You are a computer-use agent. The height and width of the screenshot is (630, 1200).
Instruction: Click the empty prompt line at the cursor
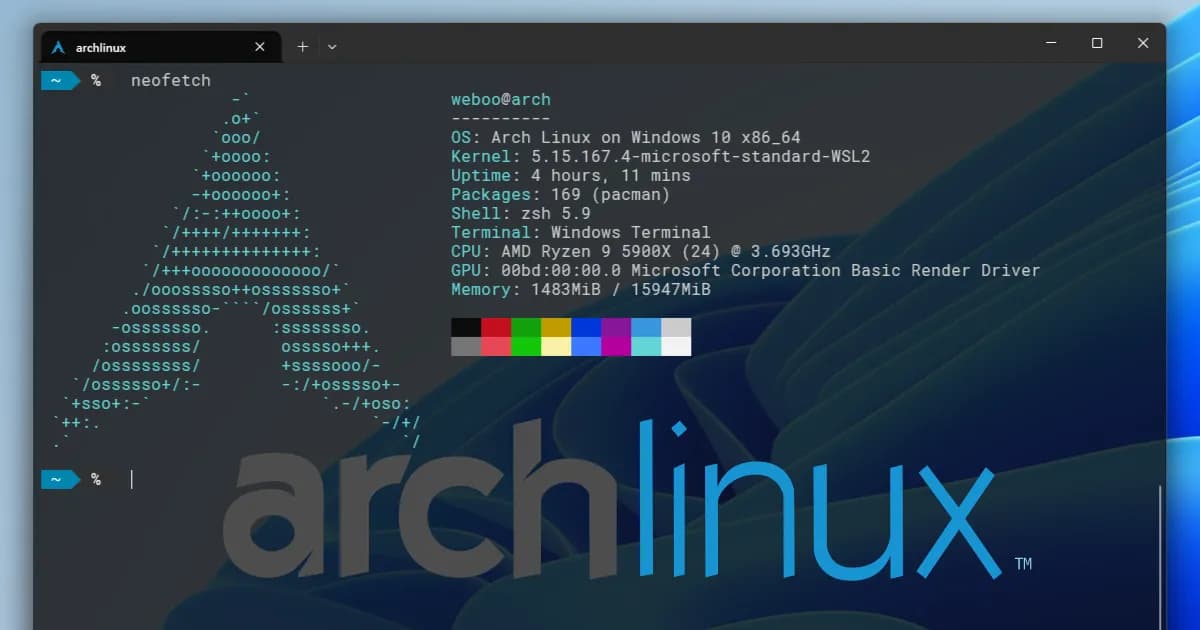point(132,480)
